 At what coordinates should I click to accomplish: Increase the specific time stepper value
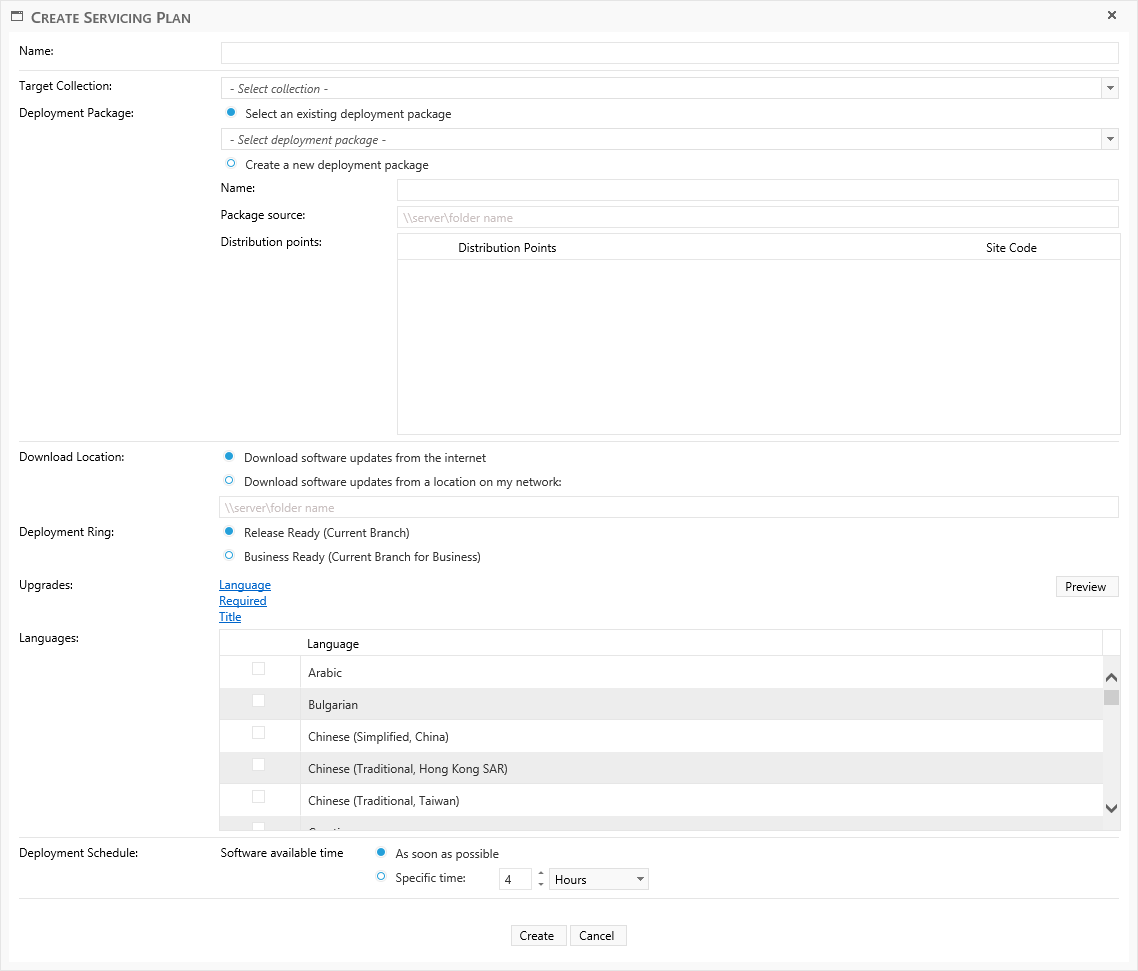coord(541,874)
